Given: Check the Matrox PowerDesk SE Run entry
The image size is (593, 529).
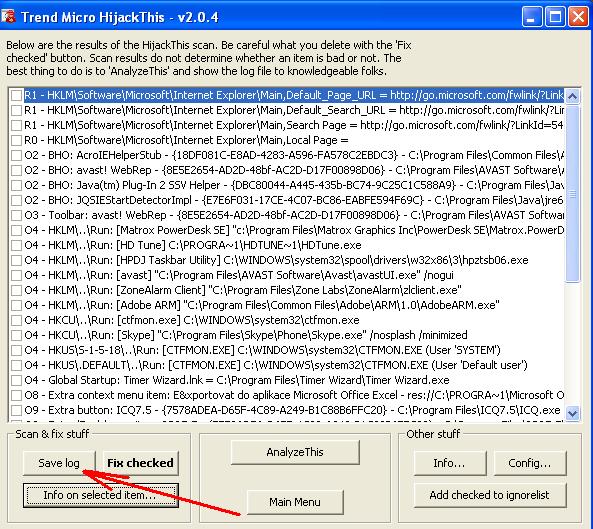Looking at the screenshot, I should (x=16, y=230).
